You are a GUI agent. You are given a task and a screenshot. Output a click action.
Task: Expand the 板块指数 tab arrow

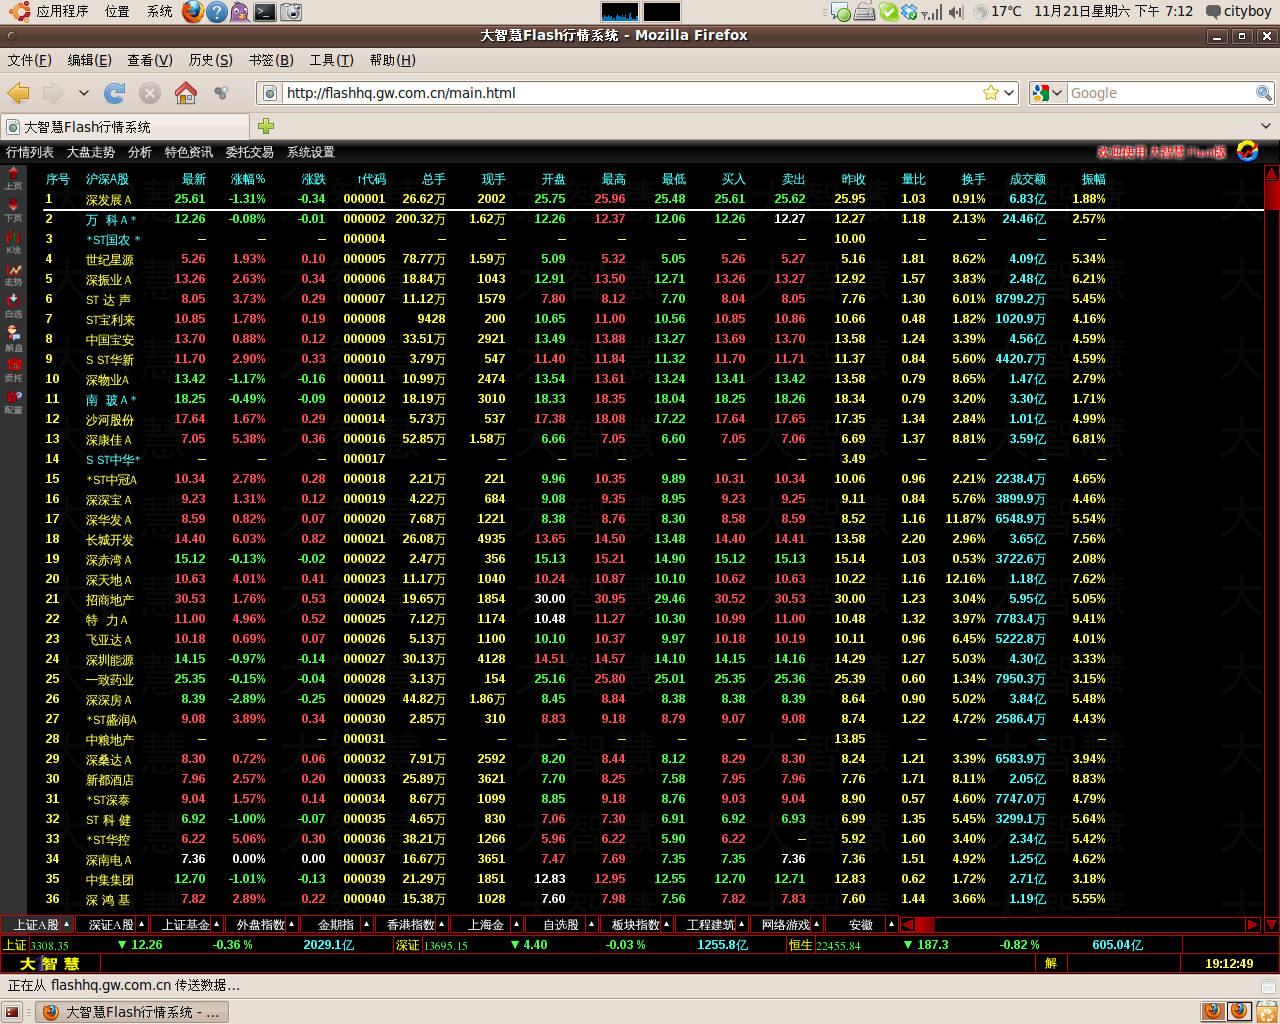tap(666, 924)
